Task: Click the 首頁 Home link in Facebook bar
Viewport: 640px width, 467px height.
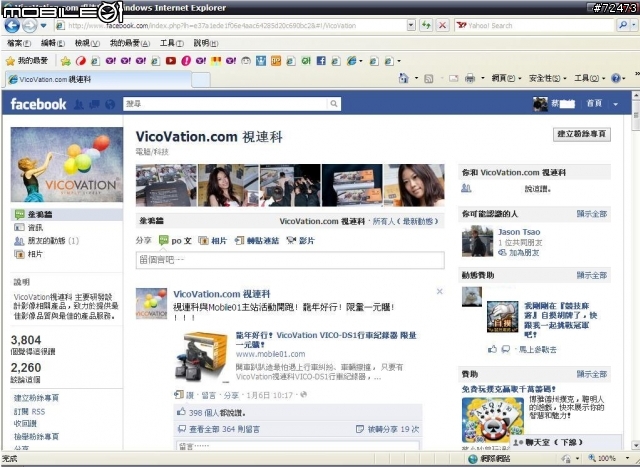Action: (594, 104)
